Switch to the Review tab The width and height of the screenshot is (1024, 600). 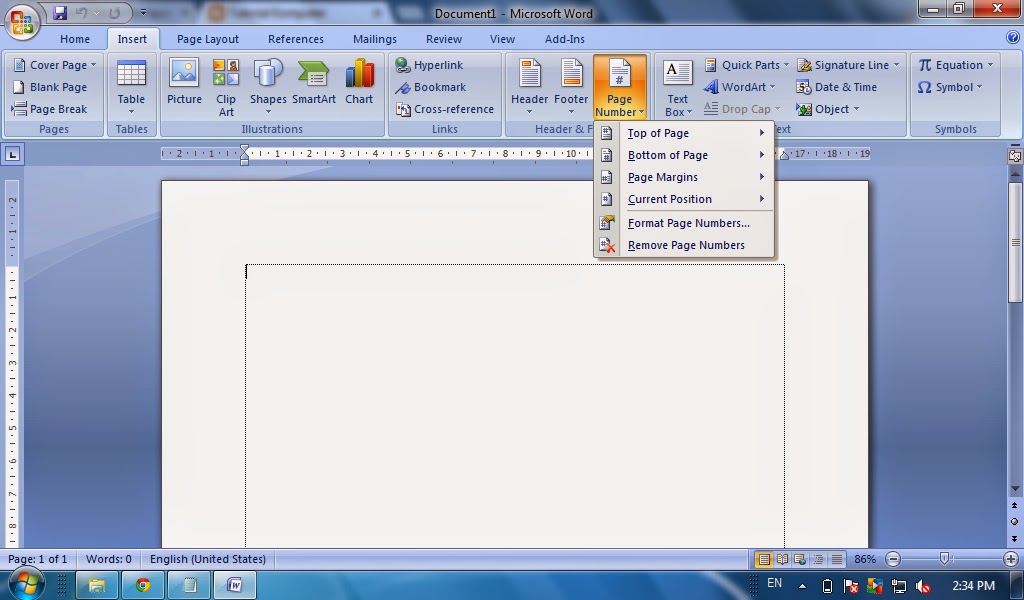(x=444, y=39)
